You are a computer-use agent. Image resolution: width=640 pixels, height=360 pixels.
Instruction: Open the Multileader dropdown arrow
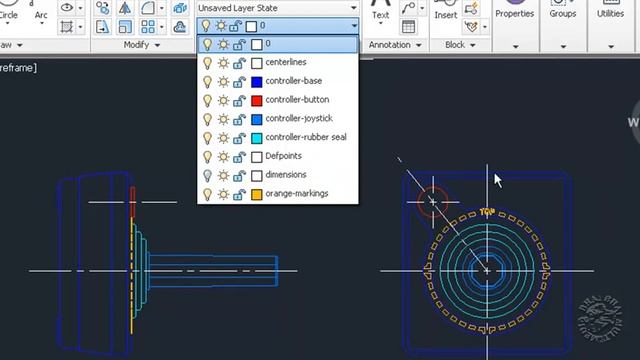tap(422, 8)
